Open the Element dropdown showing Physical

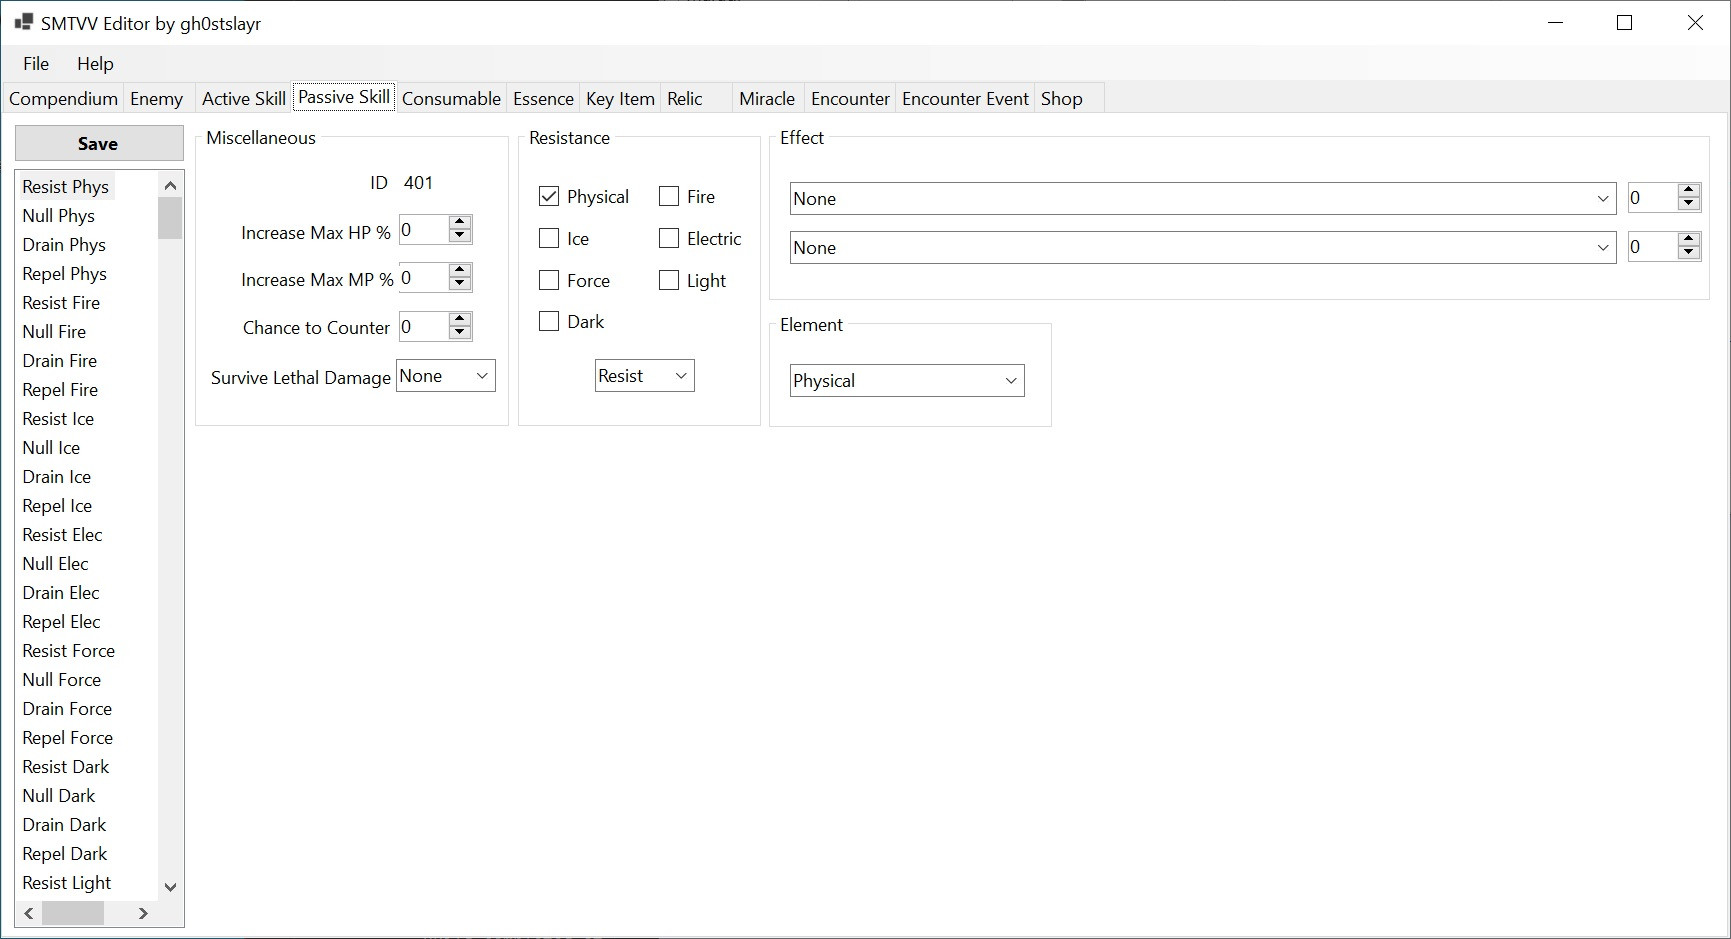(x=907, y=380)
